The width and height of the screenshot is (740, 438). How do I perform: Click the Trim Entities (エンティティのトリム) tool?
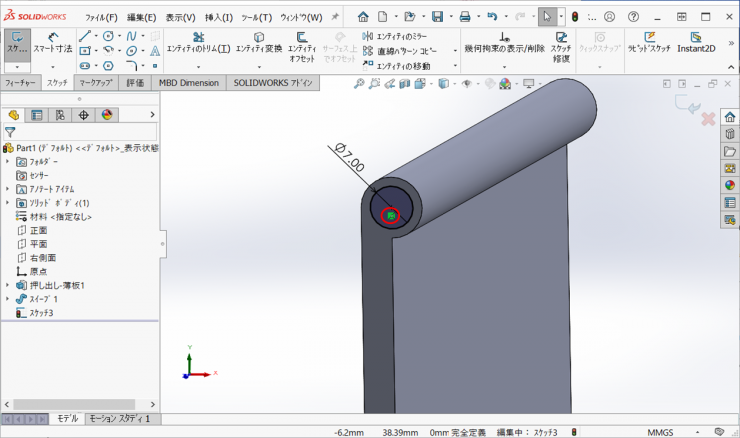pos(197,42)
